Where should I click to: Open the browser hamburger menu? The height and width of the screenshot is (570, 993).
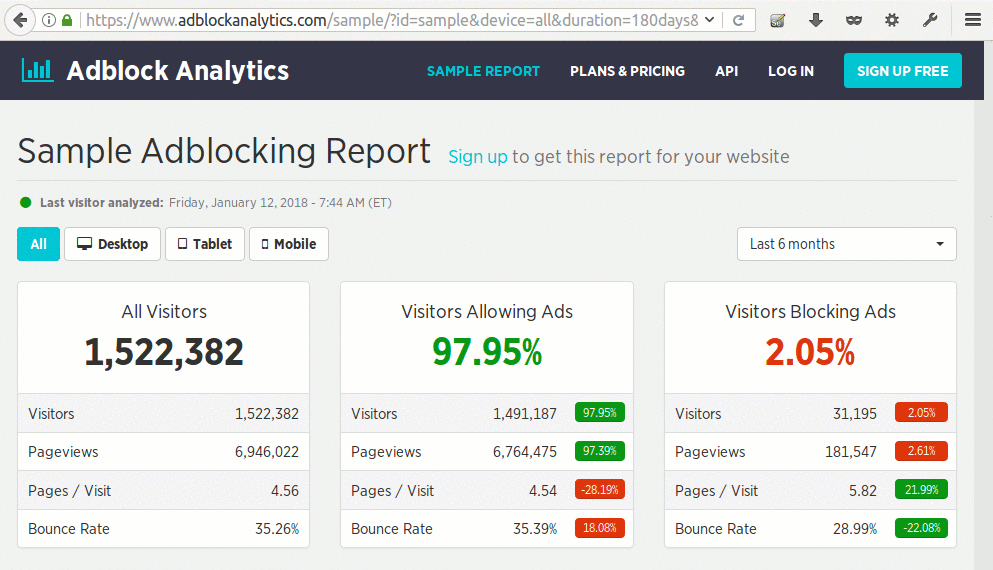[973, 20]
